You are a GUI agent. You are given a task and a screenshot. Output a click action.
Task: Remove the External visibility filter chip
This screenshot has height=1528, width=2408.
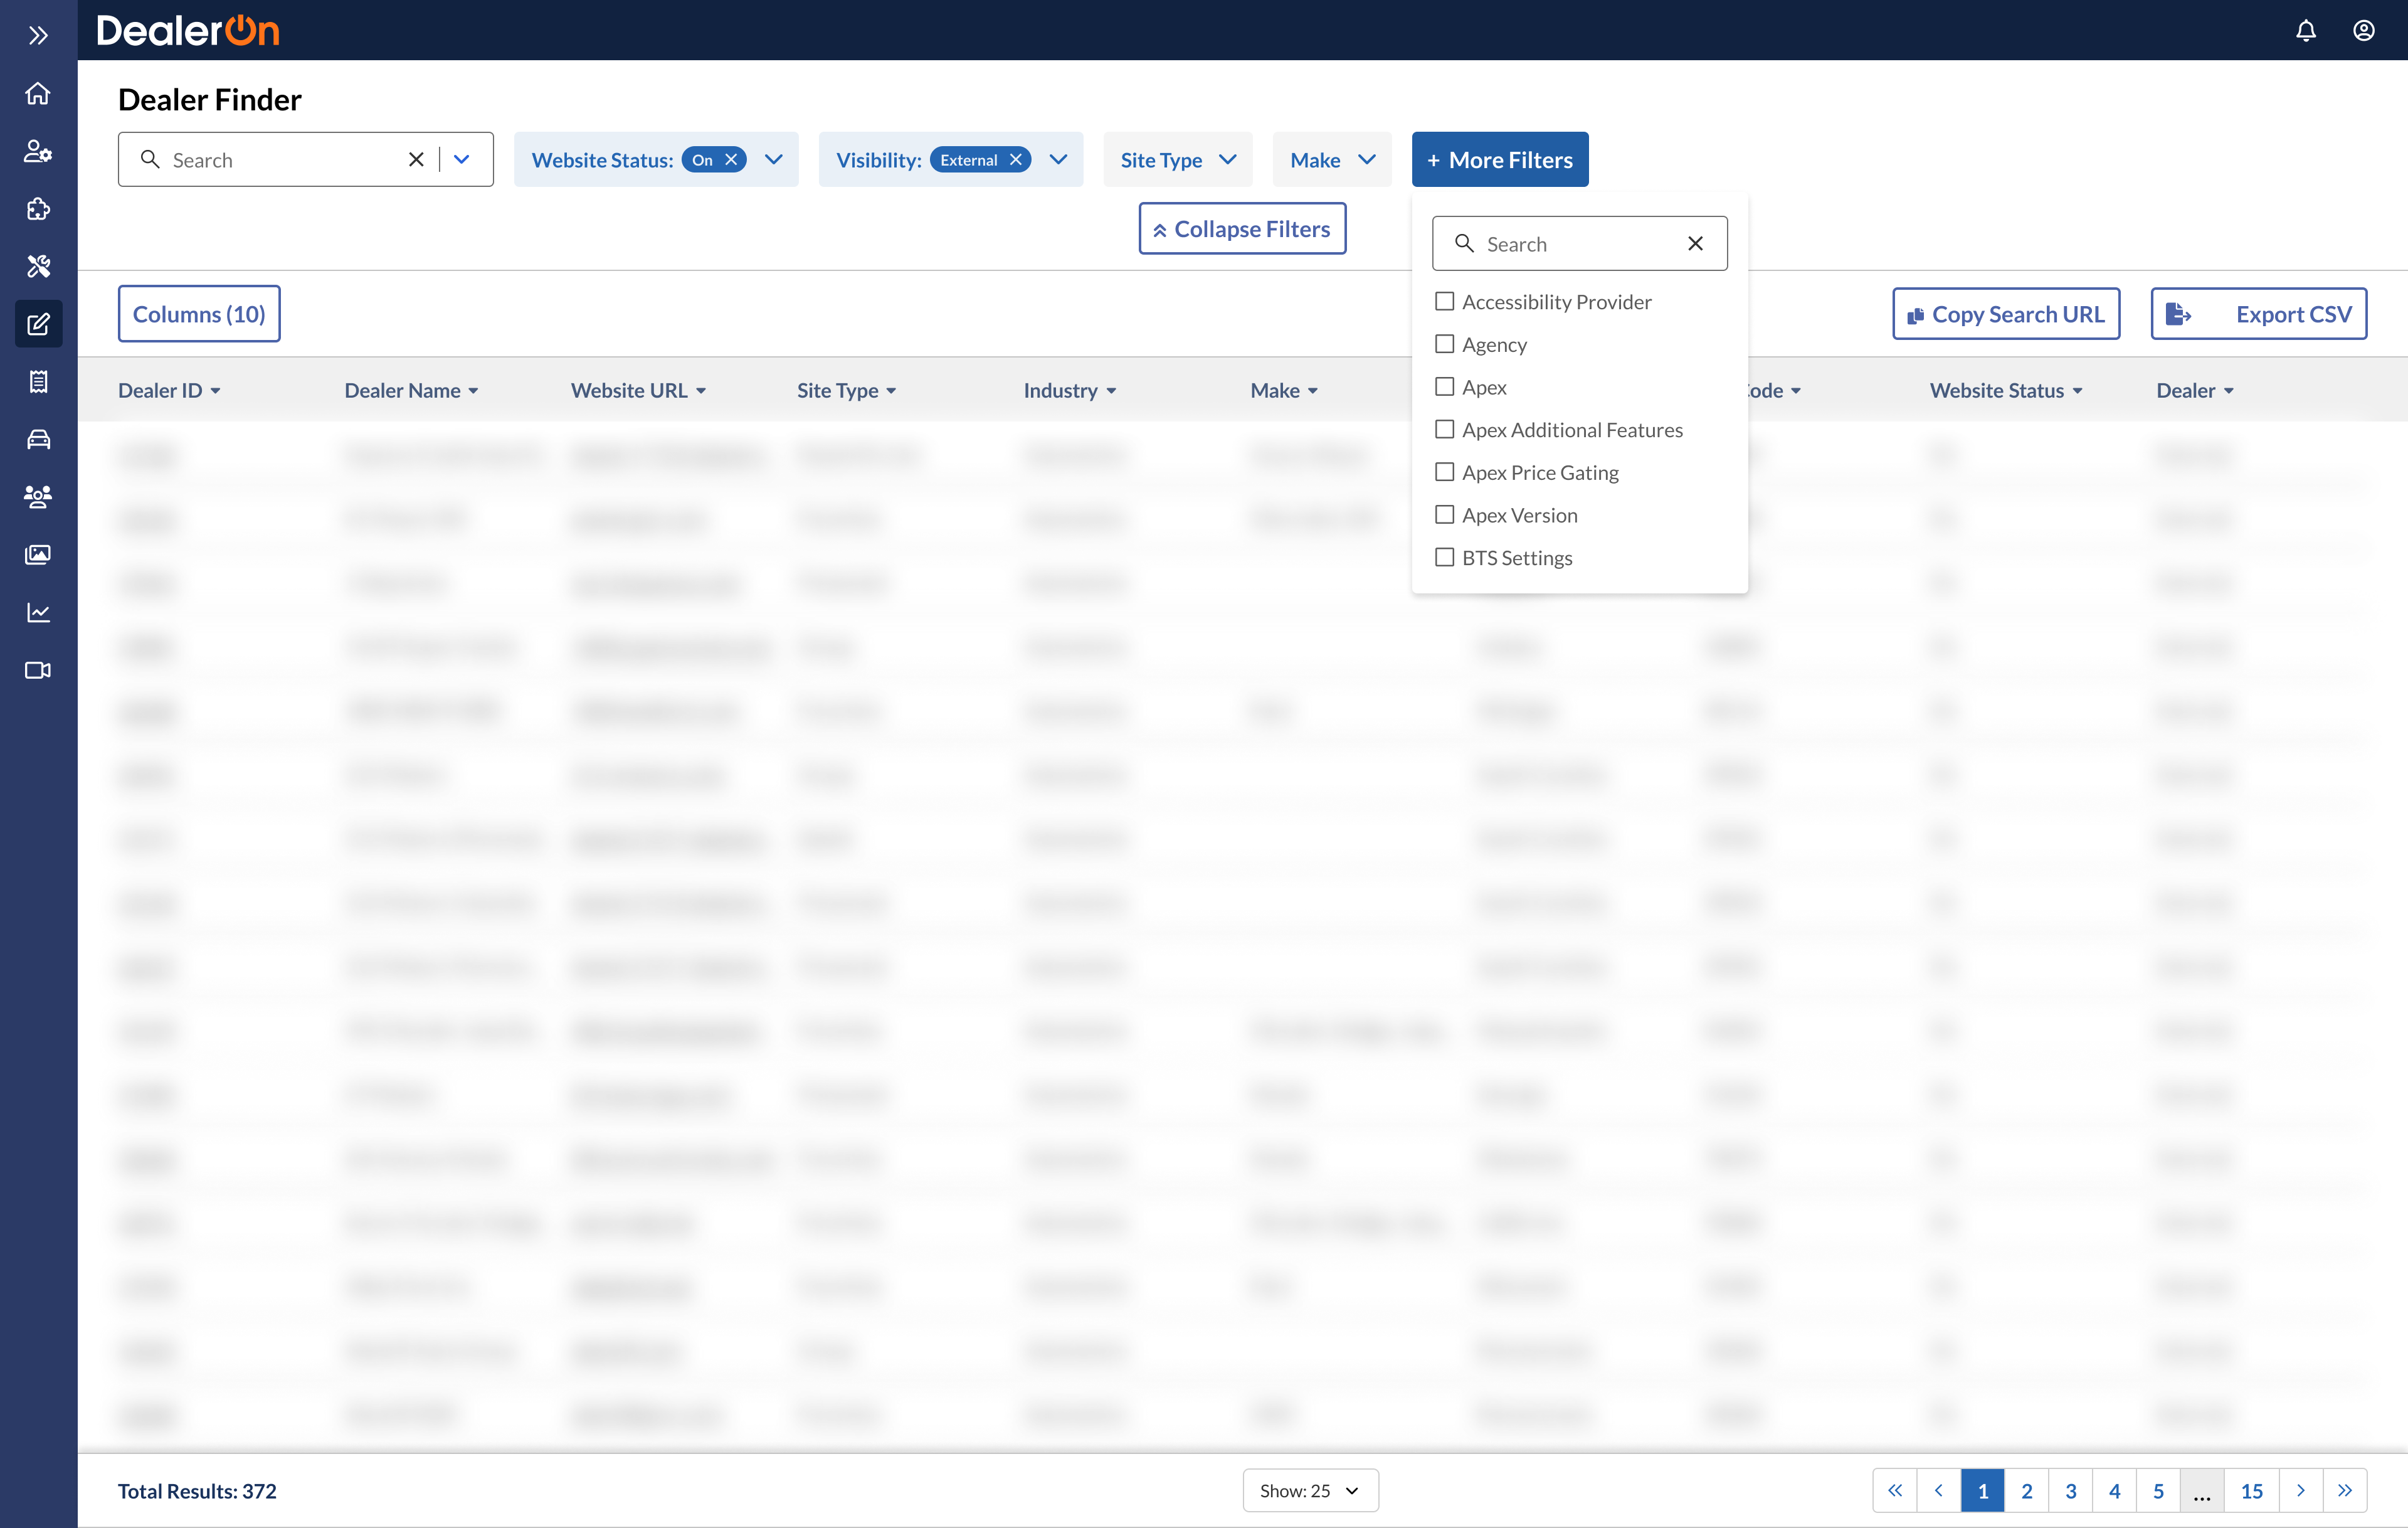coord(1016,160)
